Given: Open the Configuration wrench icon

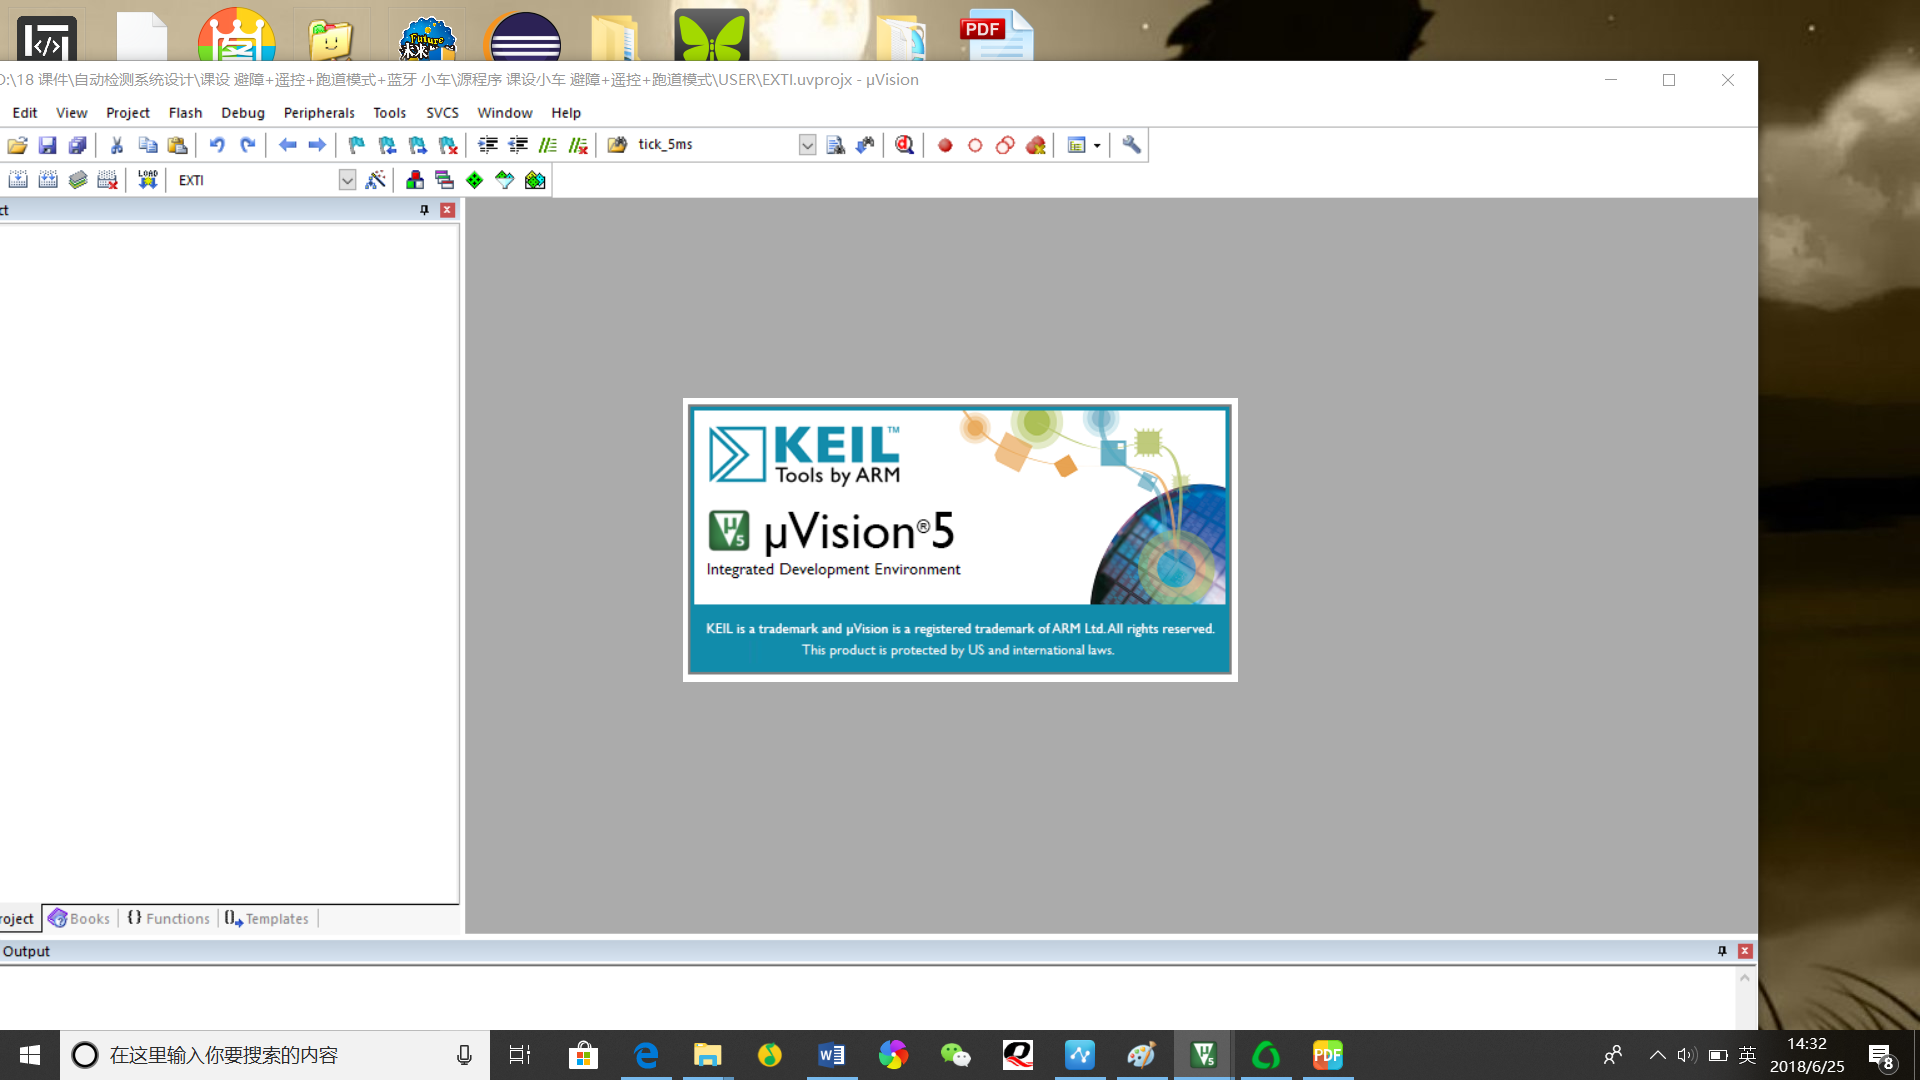Looking at the screenshot, I should point(1131,145).
